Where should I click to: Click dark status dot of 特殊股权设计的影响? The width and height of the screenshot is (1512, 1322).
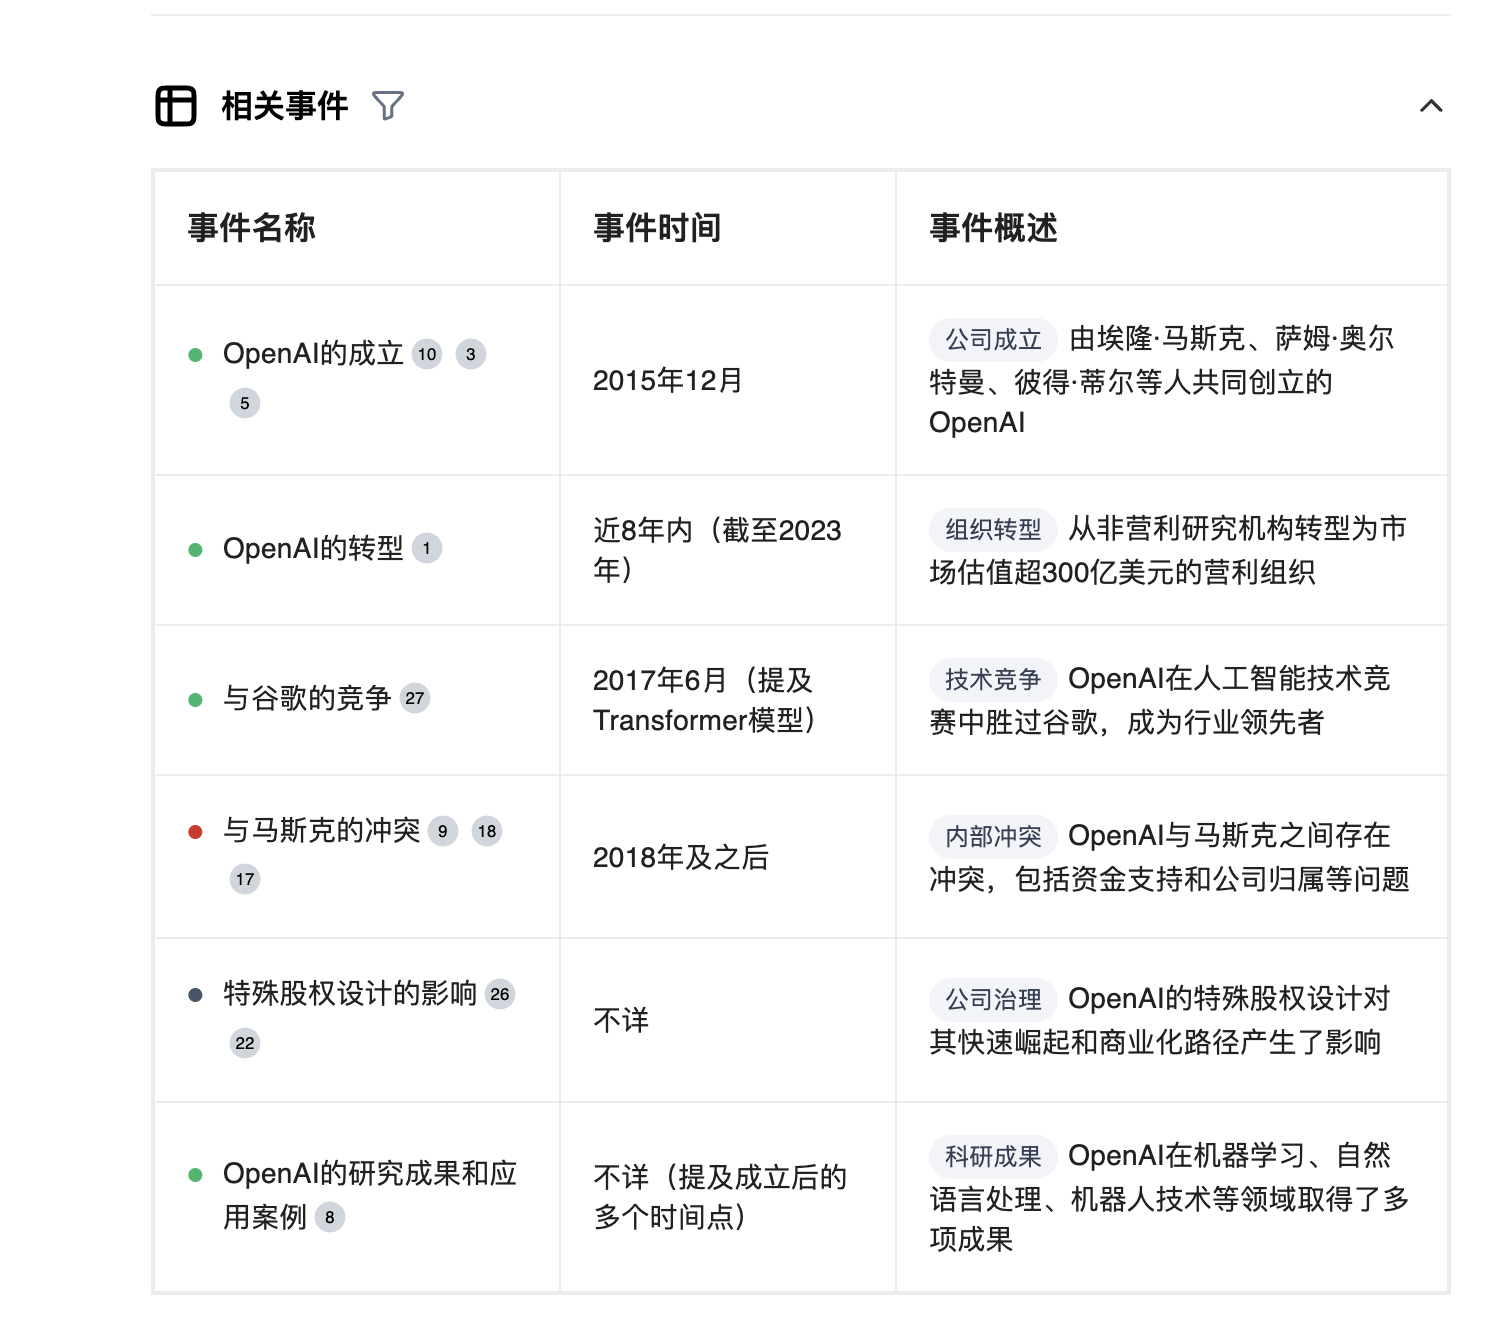coord(196,995)
